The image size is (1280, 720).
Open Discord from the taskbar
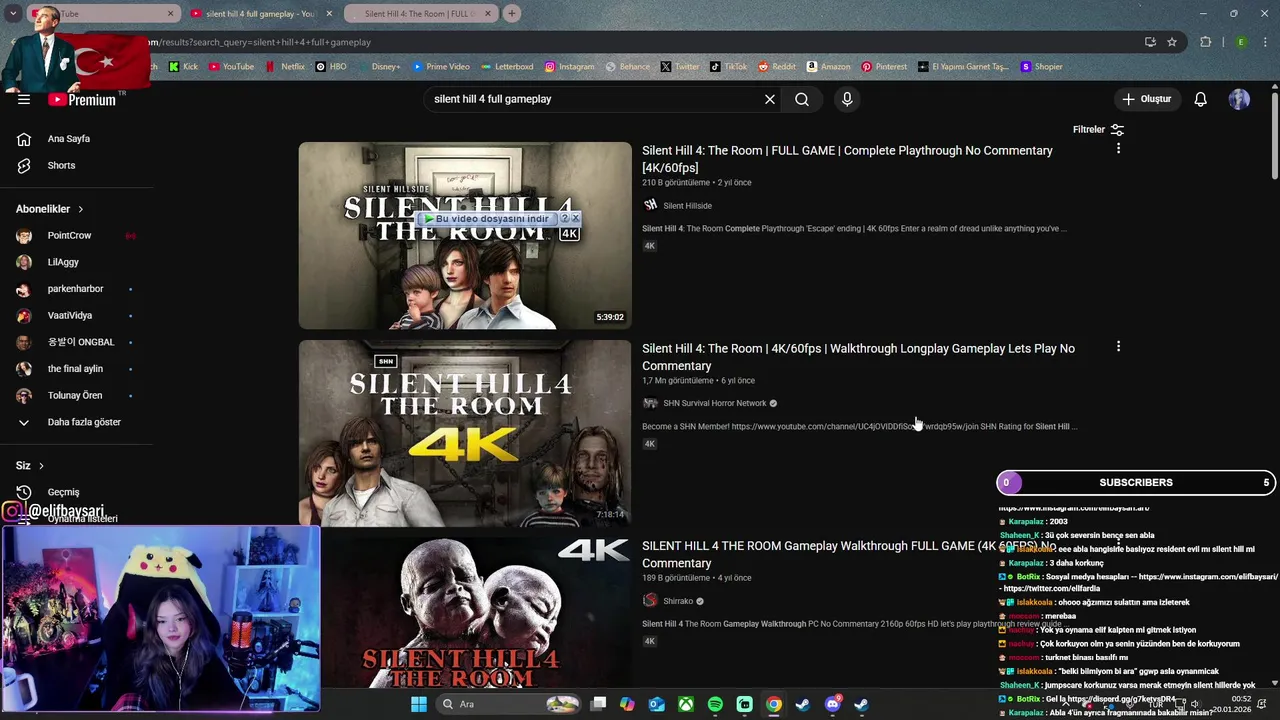point(832,704)
